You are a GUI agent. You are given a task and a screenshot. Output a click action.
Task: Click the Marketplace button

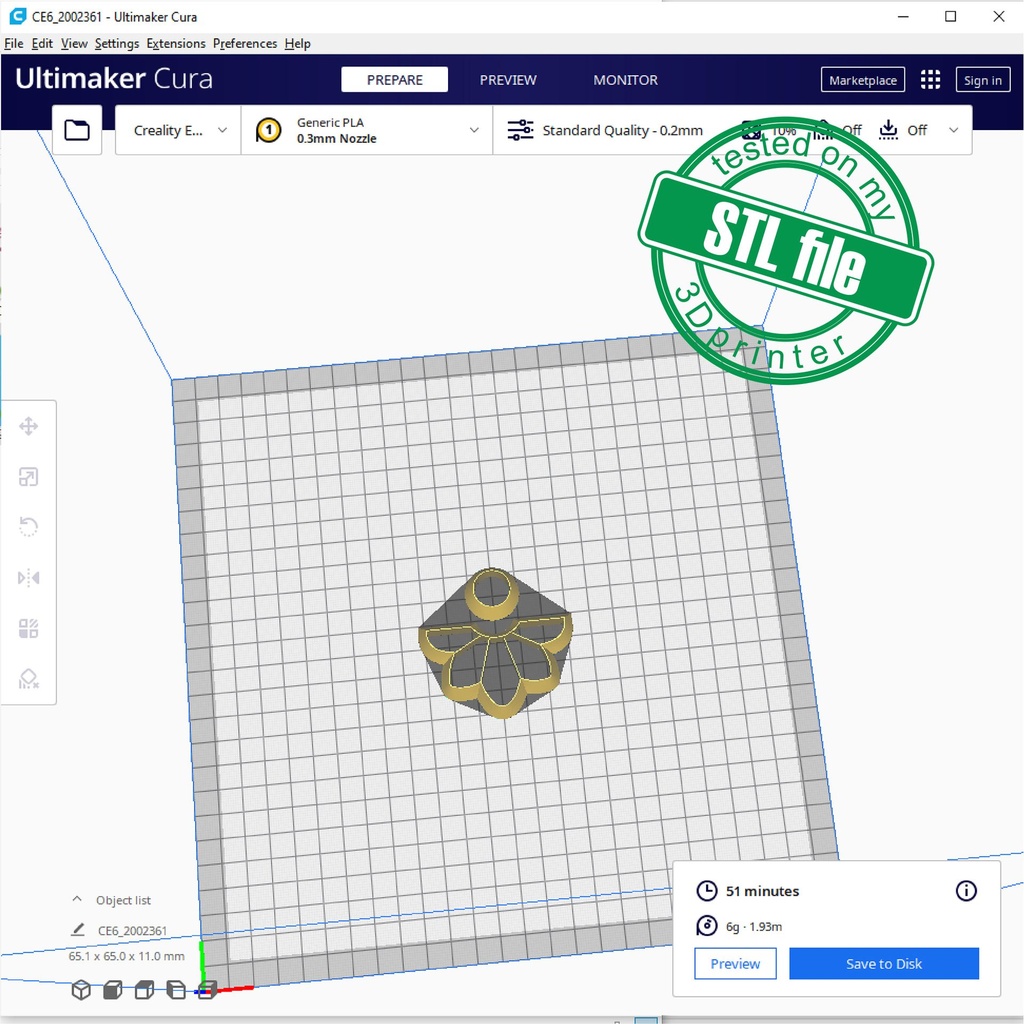(862, 81)
